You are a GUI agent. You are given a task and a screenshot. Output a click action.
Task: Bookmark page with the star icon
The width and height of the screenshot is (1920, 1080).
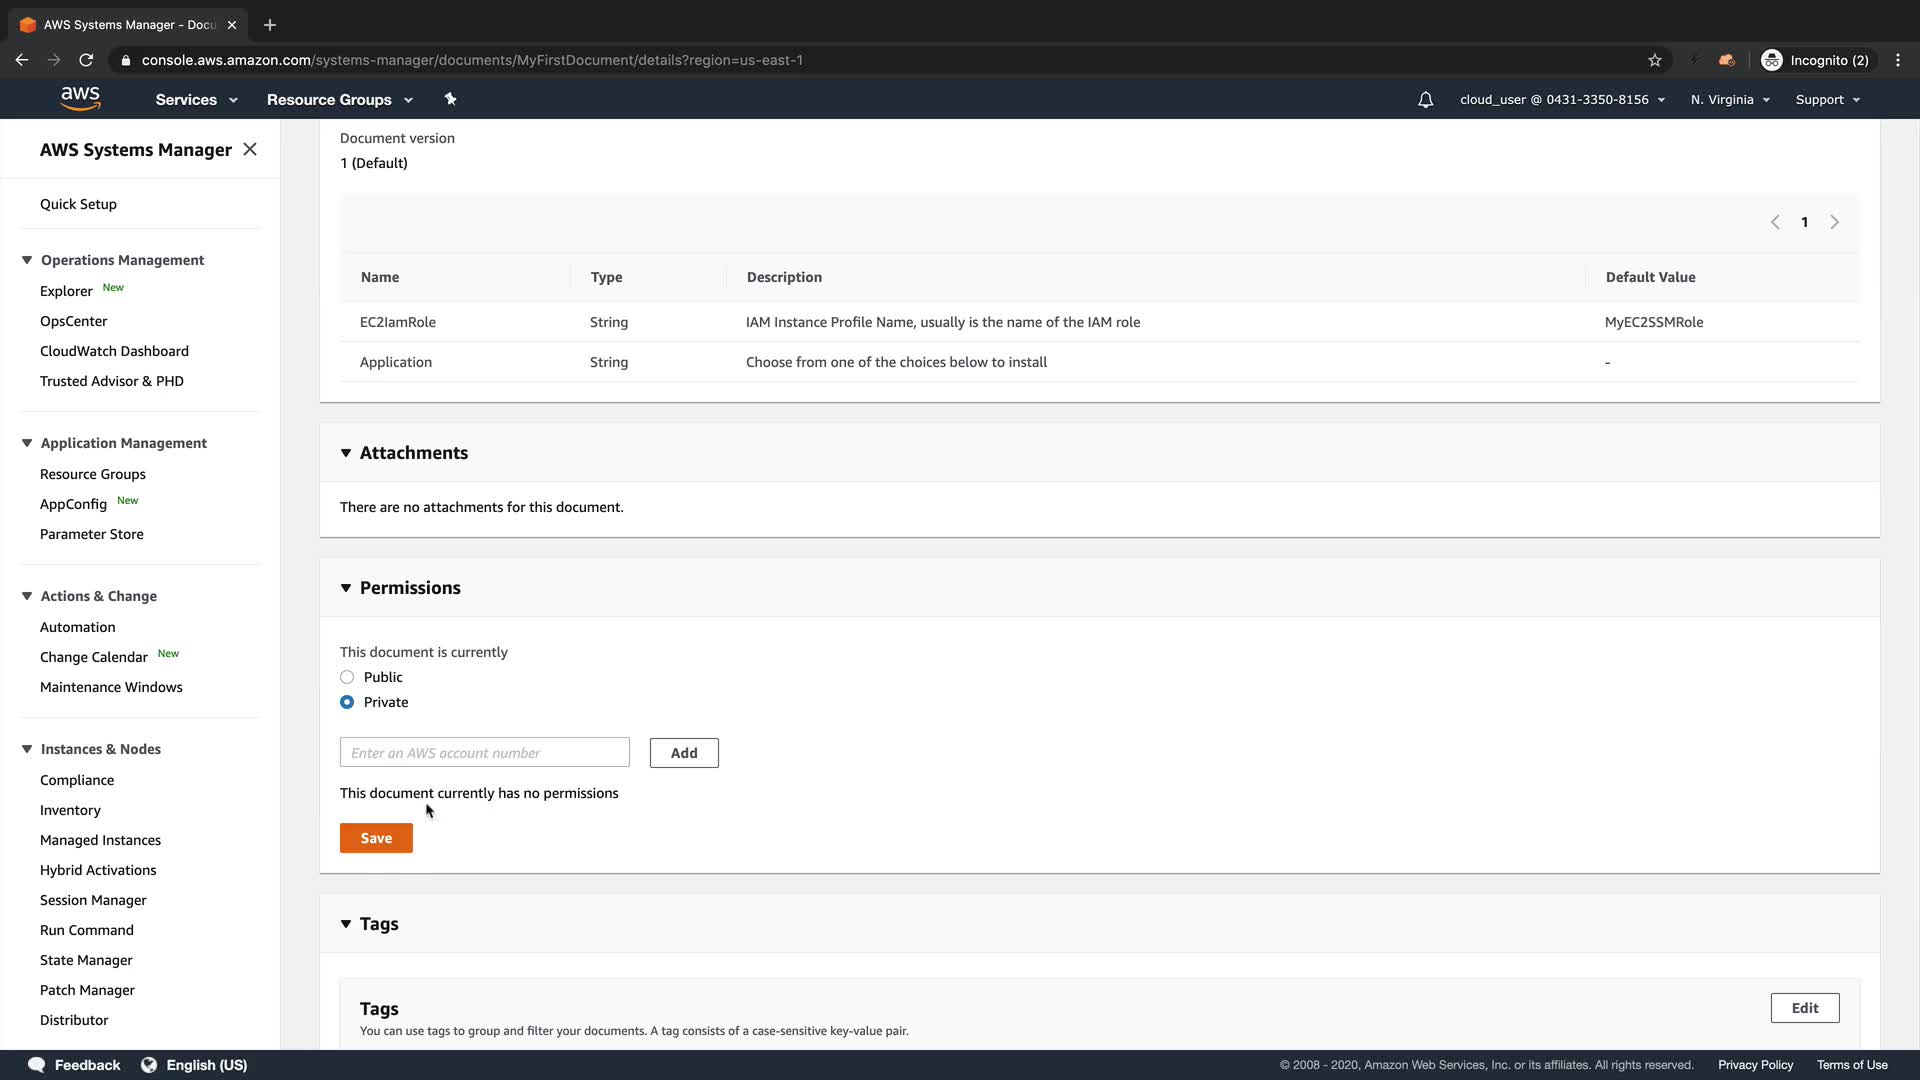click(x=1655, y=60)
